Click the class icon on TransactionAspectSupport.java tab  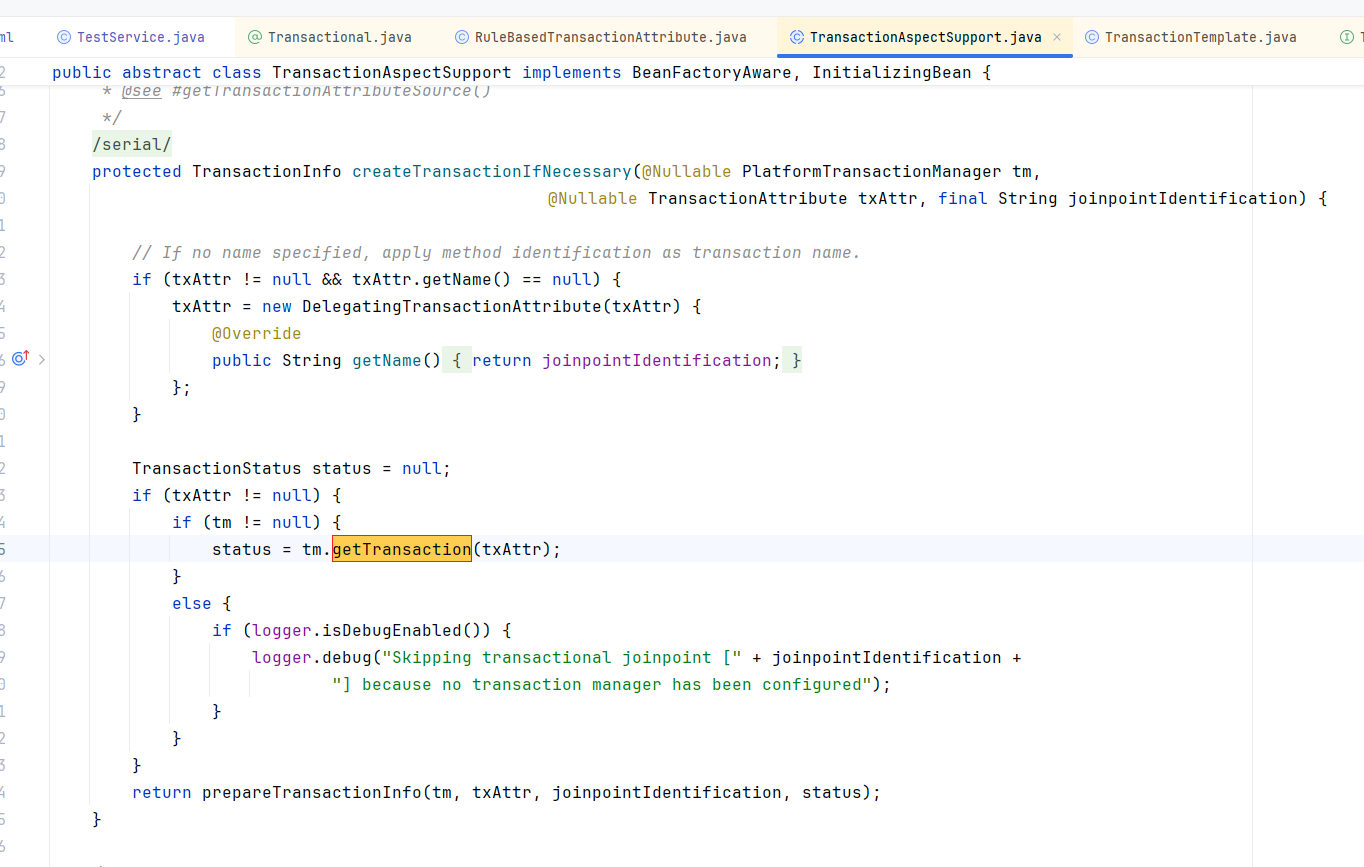click(x=797, y=37)
